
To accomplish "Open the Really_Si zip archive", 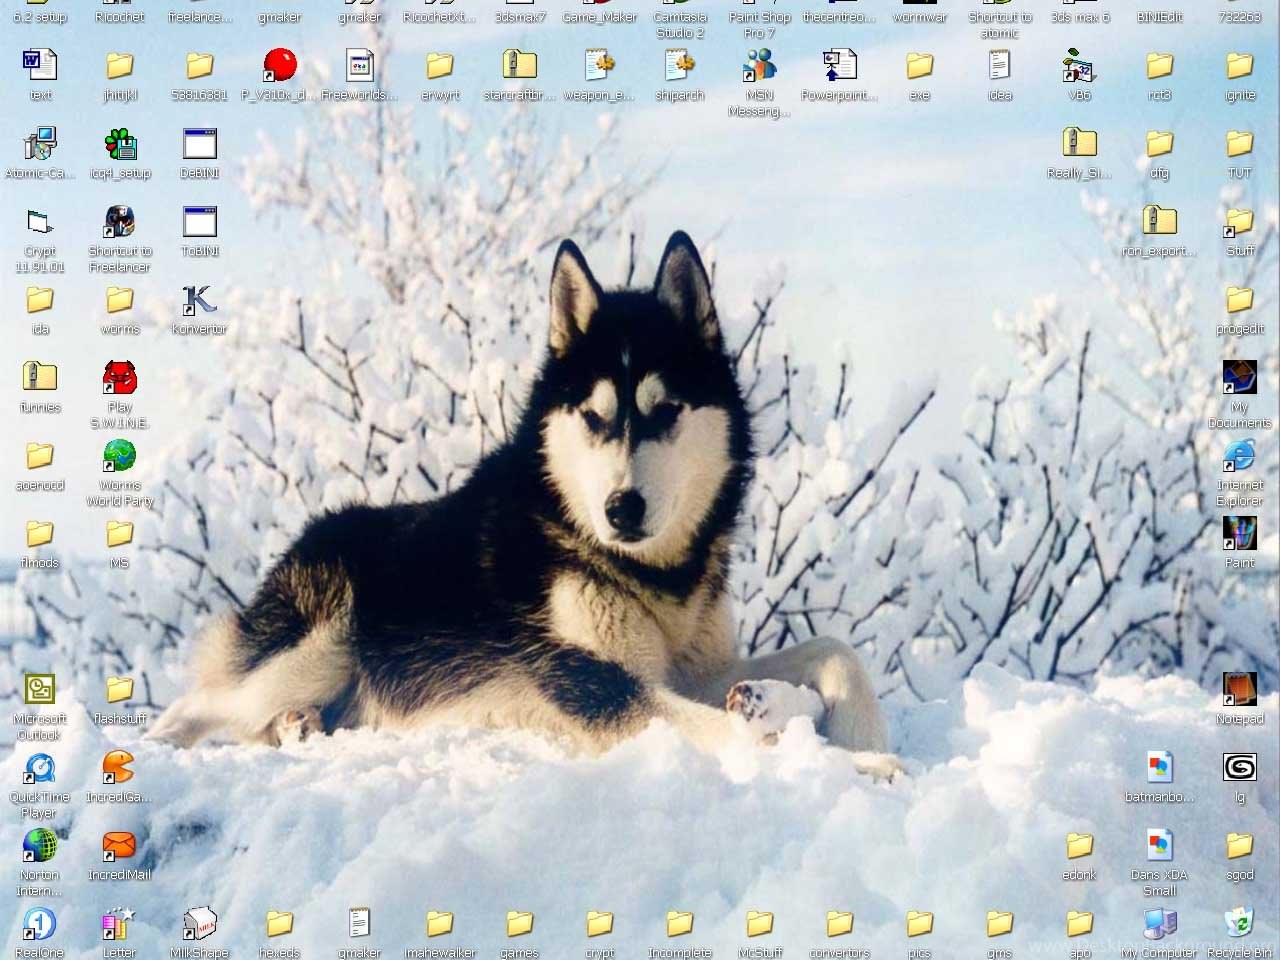I will point(1080,144).
